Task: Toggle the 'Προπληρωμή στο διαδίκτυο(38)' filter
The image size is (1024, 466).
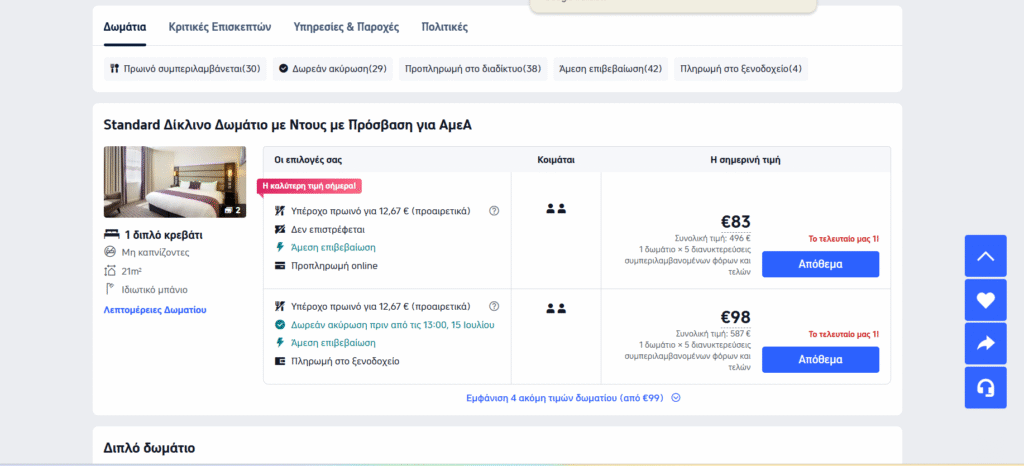Action: point(472,69)
